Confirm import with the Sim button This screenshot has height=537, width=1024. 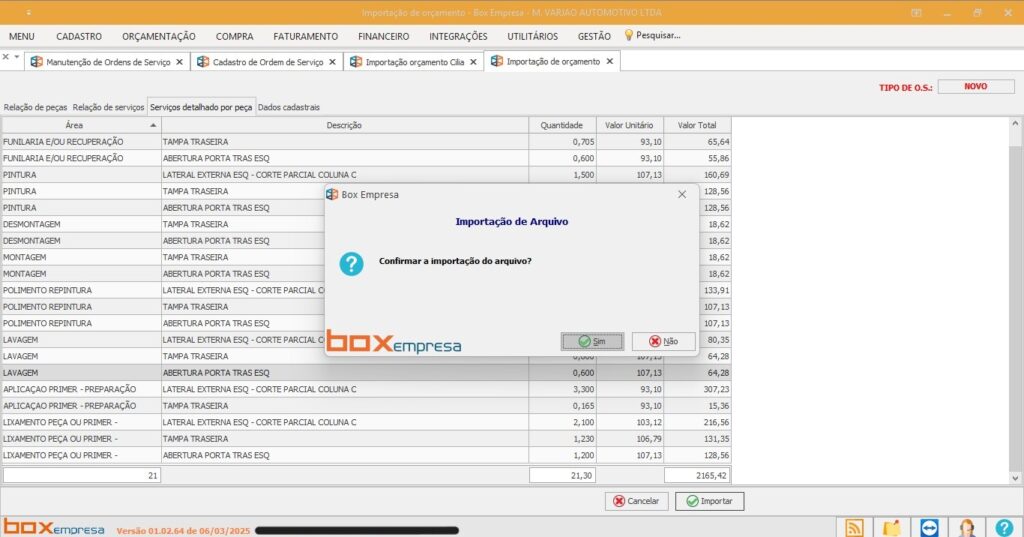click(x=592, y=341)
